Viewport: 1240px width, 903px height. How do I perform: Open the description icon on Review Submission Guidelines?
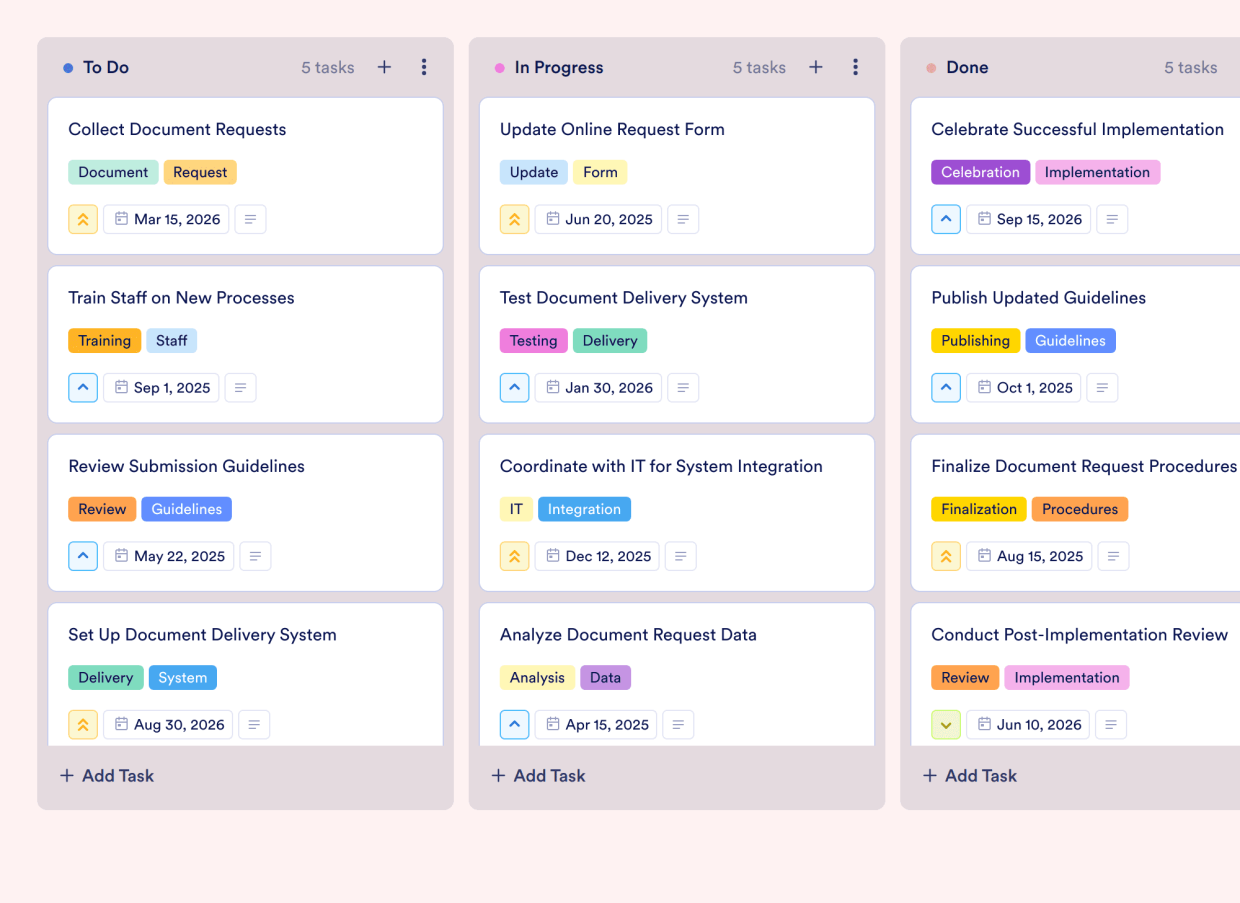click(x=255, y=556)
